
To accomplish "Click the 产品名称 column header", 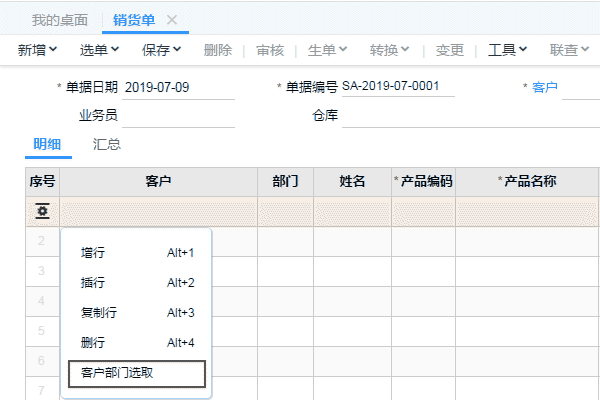I will (x=527, y=181).
